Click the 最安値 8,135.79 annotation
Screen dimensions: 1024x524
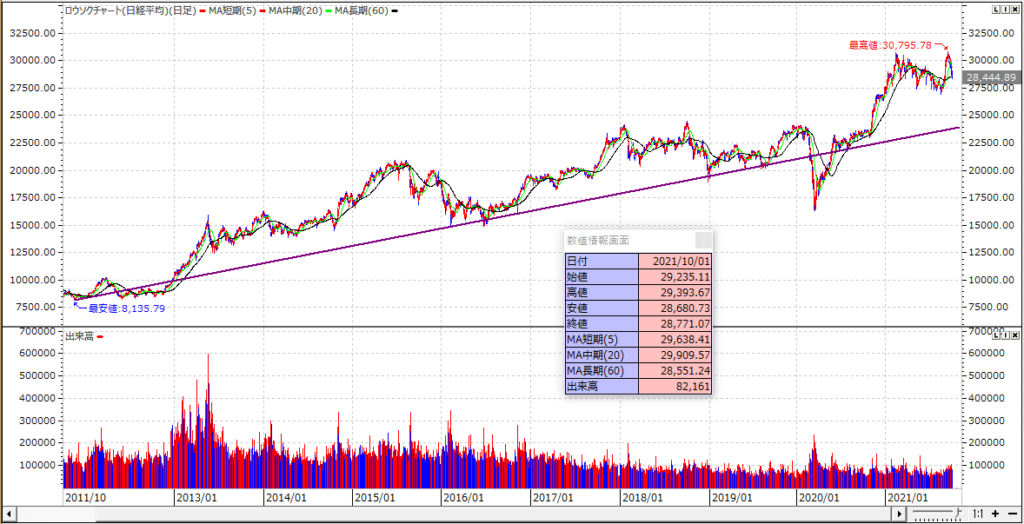pyautogui.click(x=125, y=309)
